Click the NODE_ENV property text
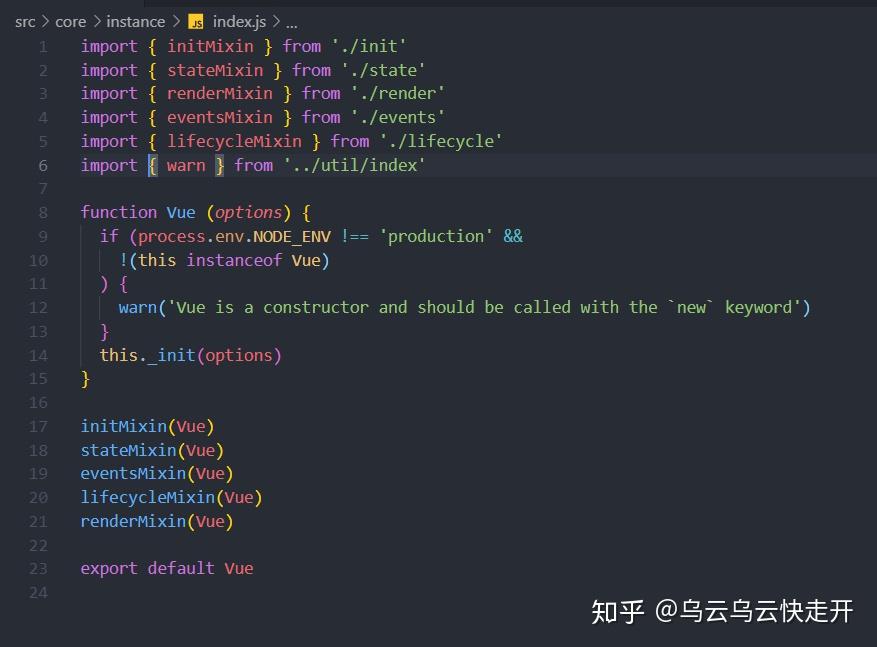Viewport: 877px width, 647px height. 292,237
